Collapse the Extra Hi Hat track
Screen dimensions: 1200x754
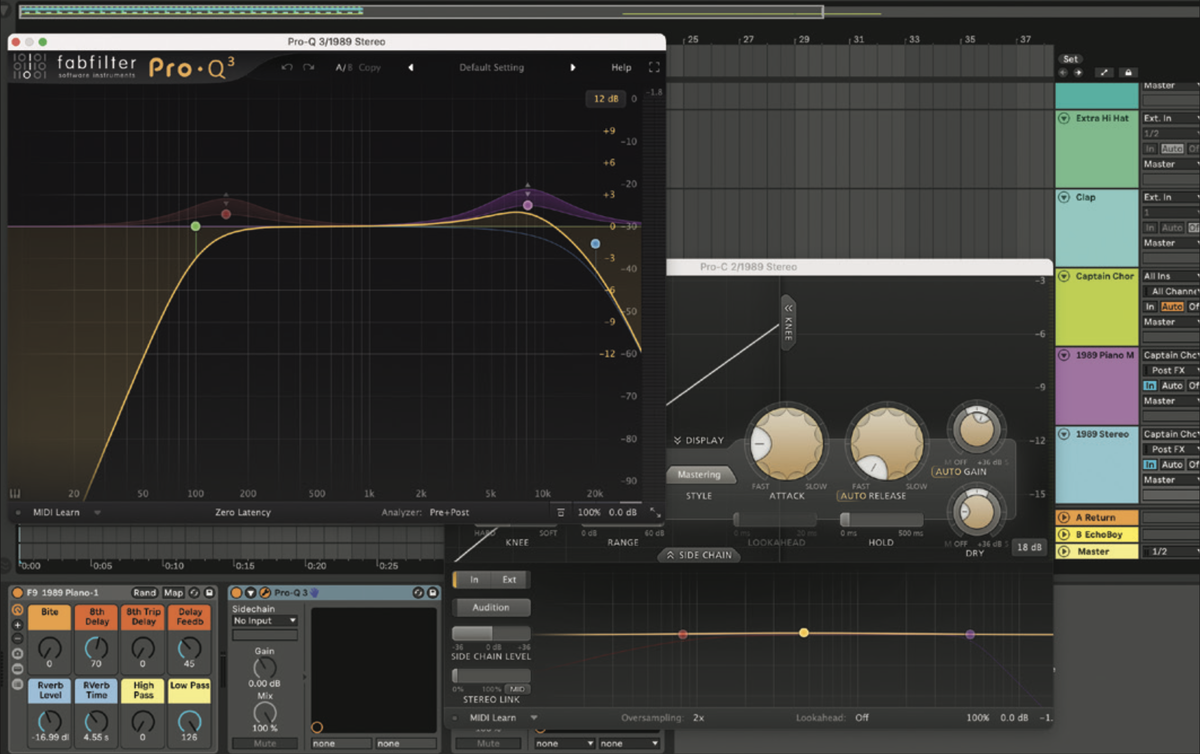(x=1063, y=118)
